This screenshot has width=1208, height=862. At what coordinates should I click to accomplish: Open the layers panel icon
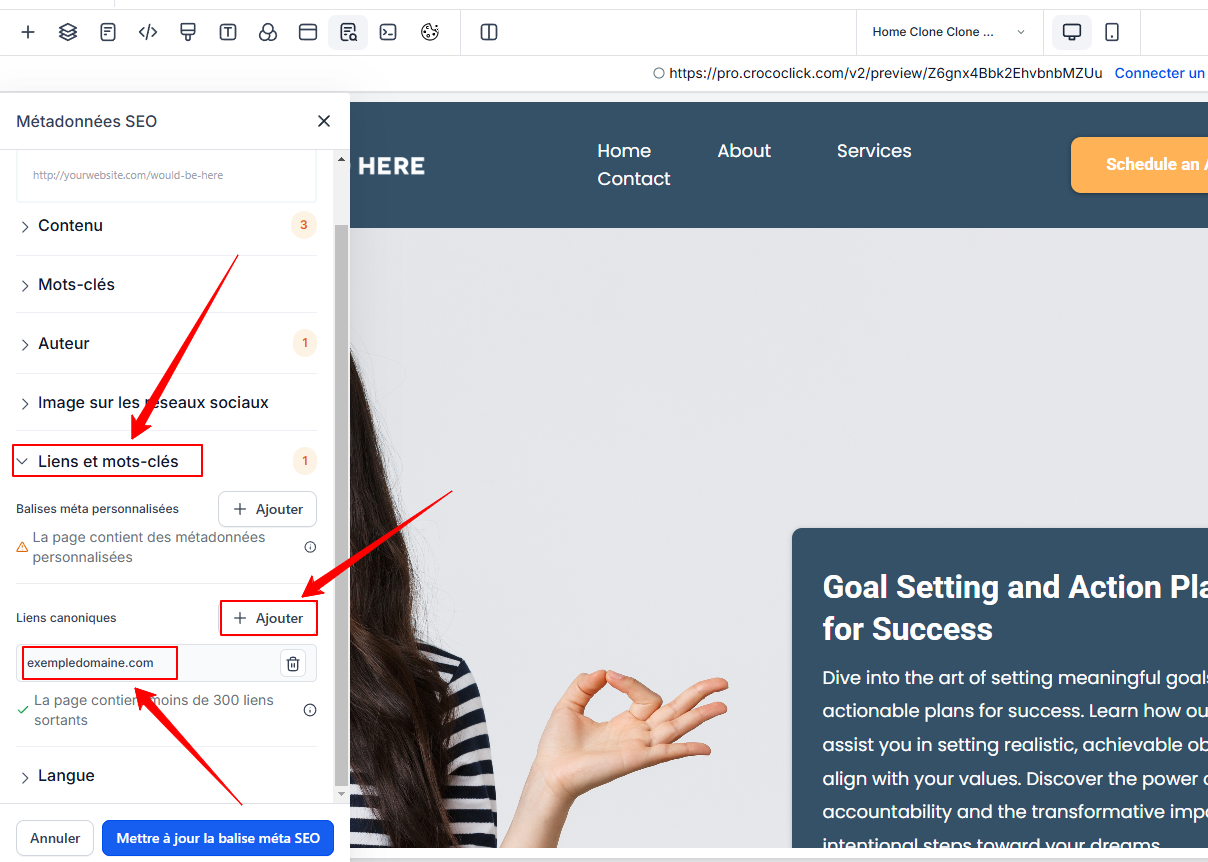click(68, 32)
